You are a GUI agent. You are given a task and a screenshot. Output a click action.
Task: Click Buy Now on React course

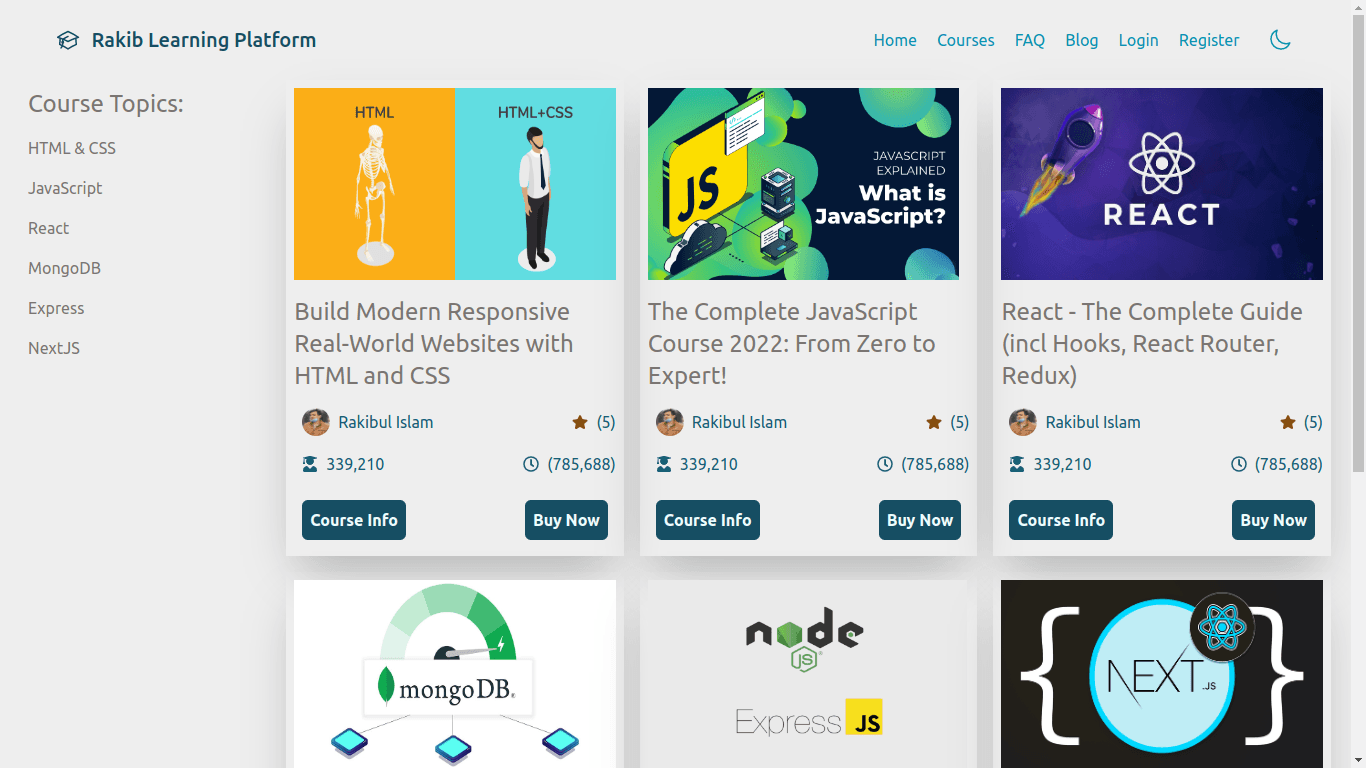click(1274, 520)
